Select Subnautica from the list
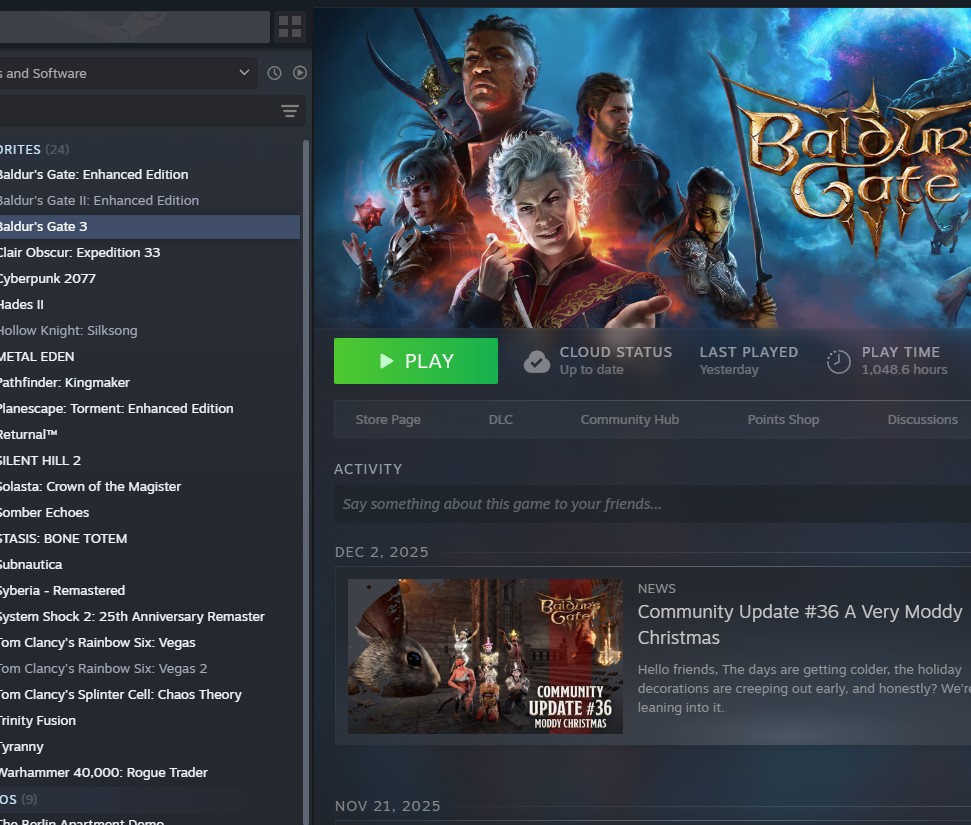 [150, 565]
